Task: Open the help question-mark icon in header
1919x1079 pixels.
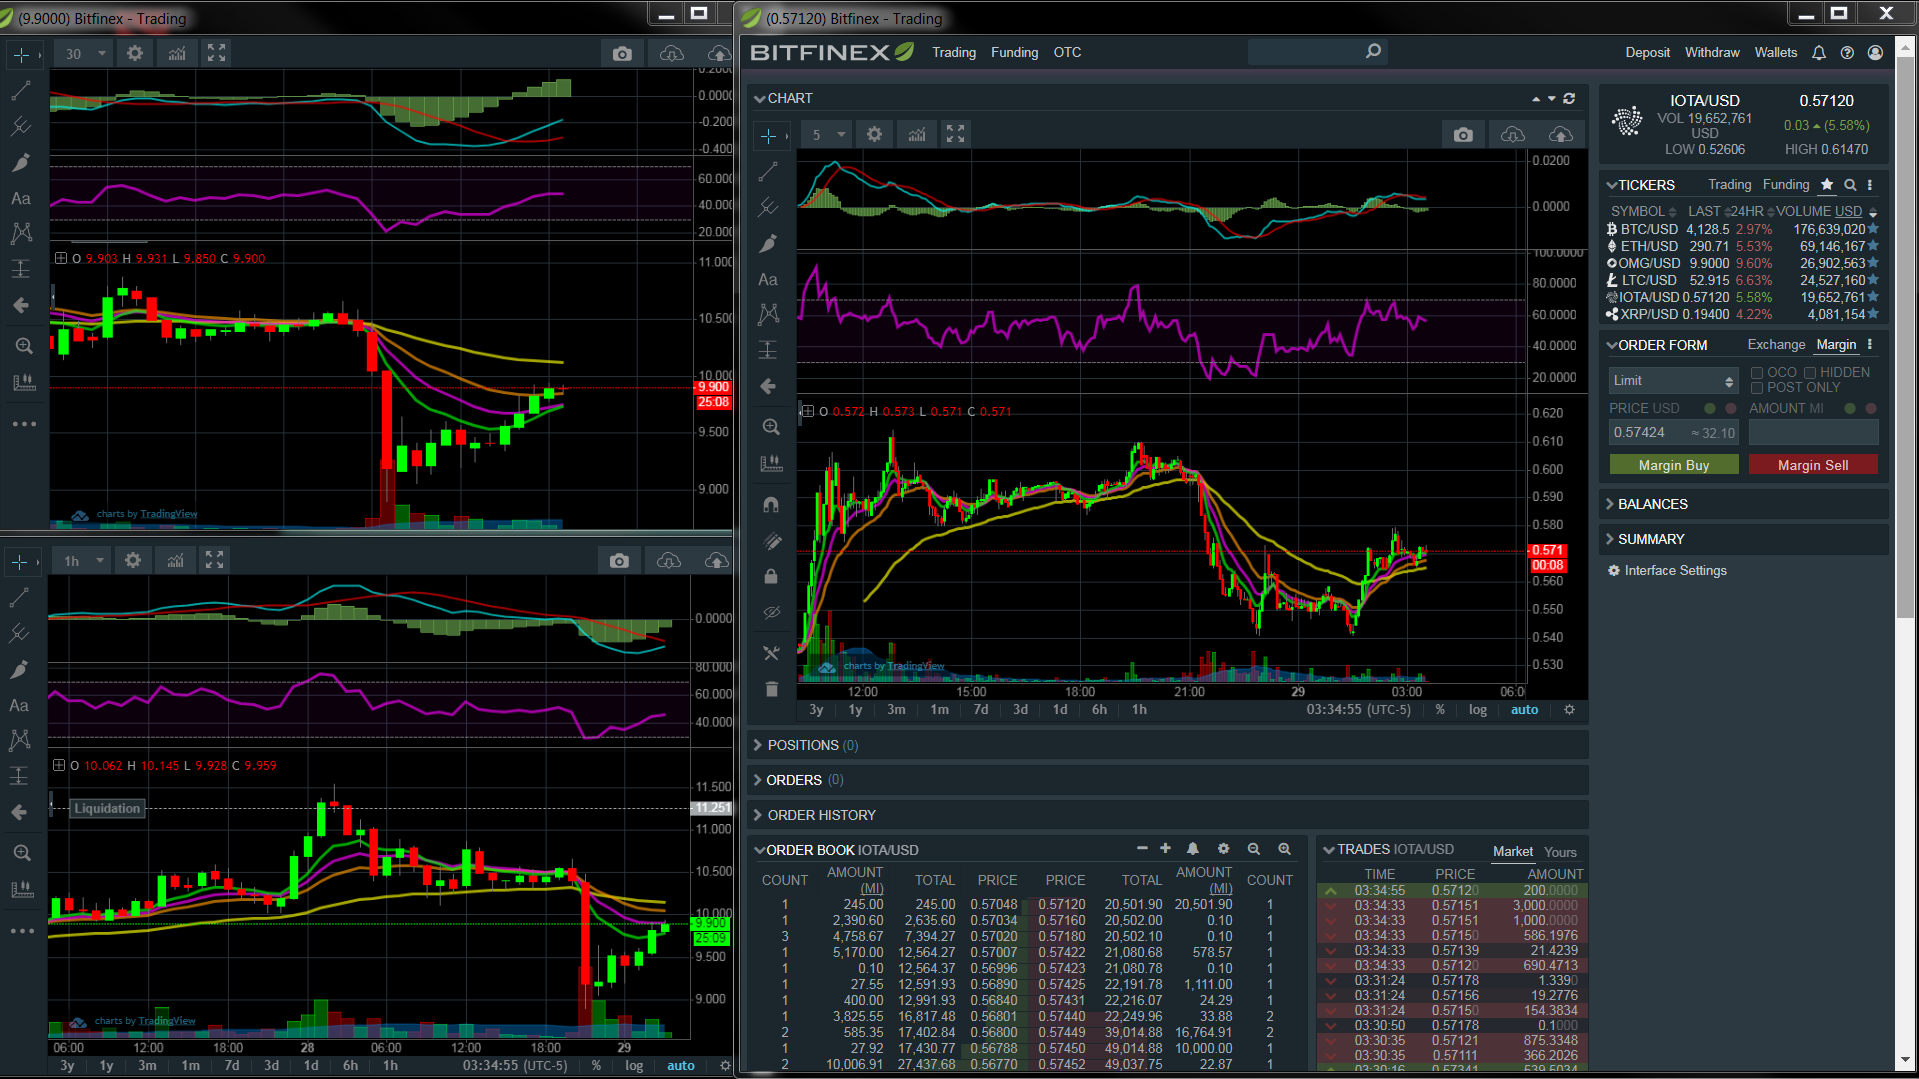Action: [x=1847, y=52]
